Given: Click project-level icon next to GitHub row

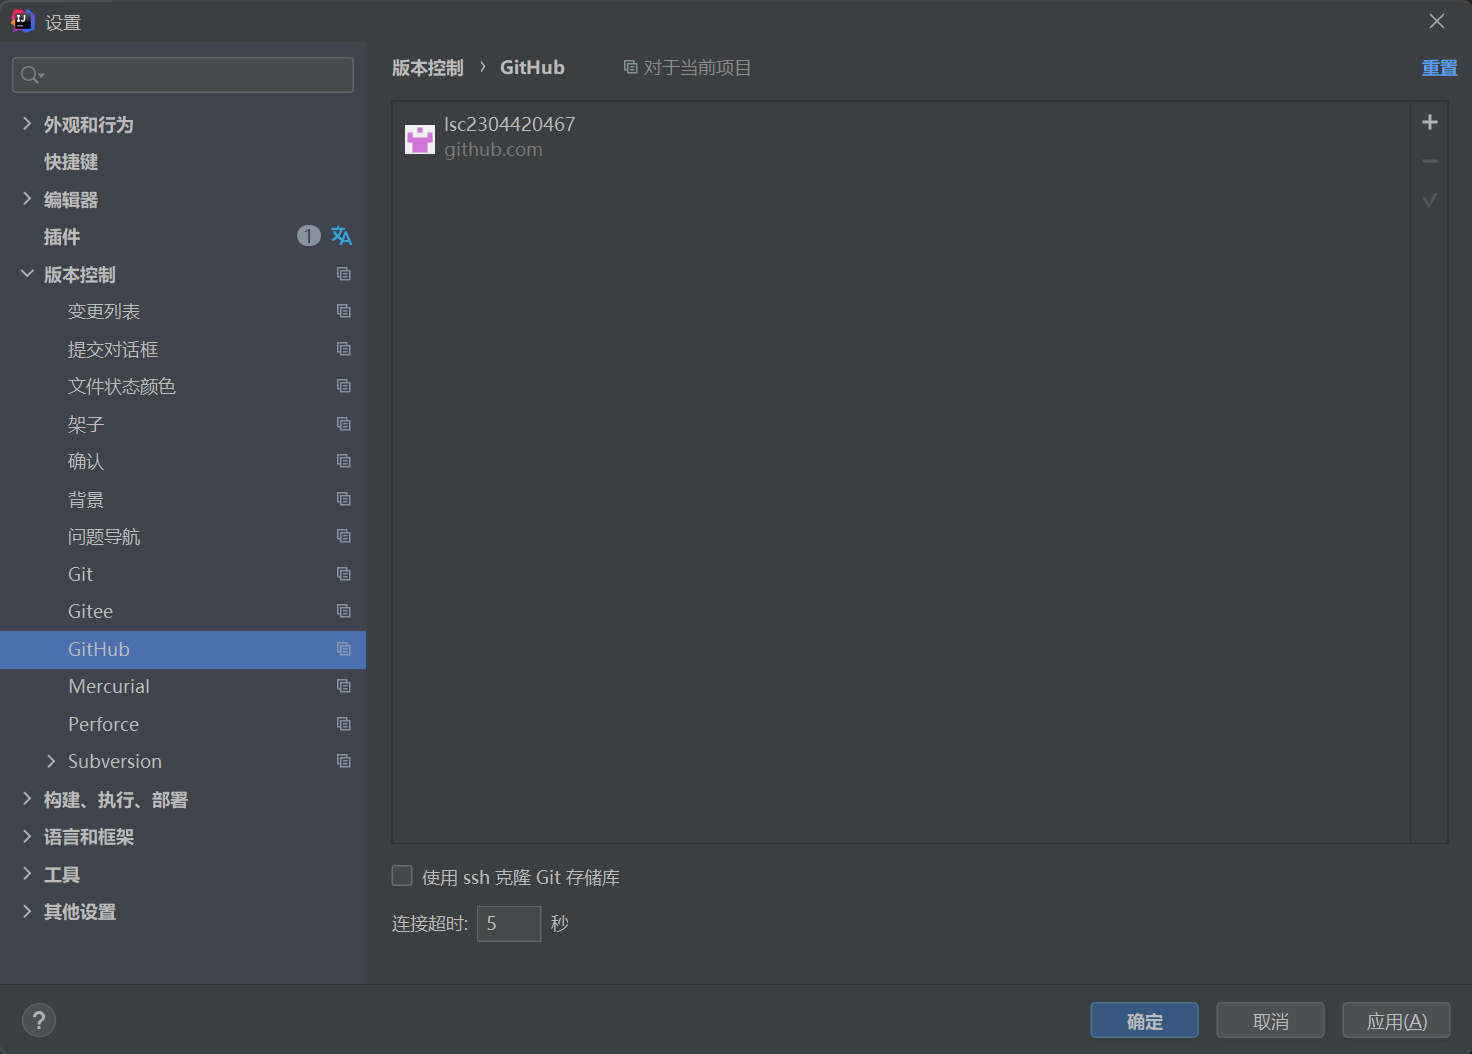Looking at the screenshot, I should (344, 649).
